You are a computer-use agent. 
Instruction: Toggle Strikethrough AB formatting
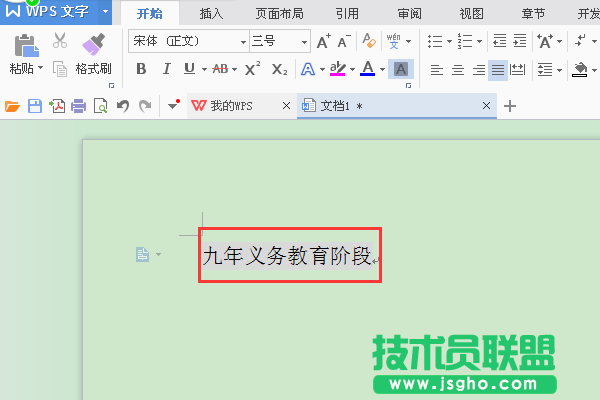[x=220, y=69]
